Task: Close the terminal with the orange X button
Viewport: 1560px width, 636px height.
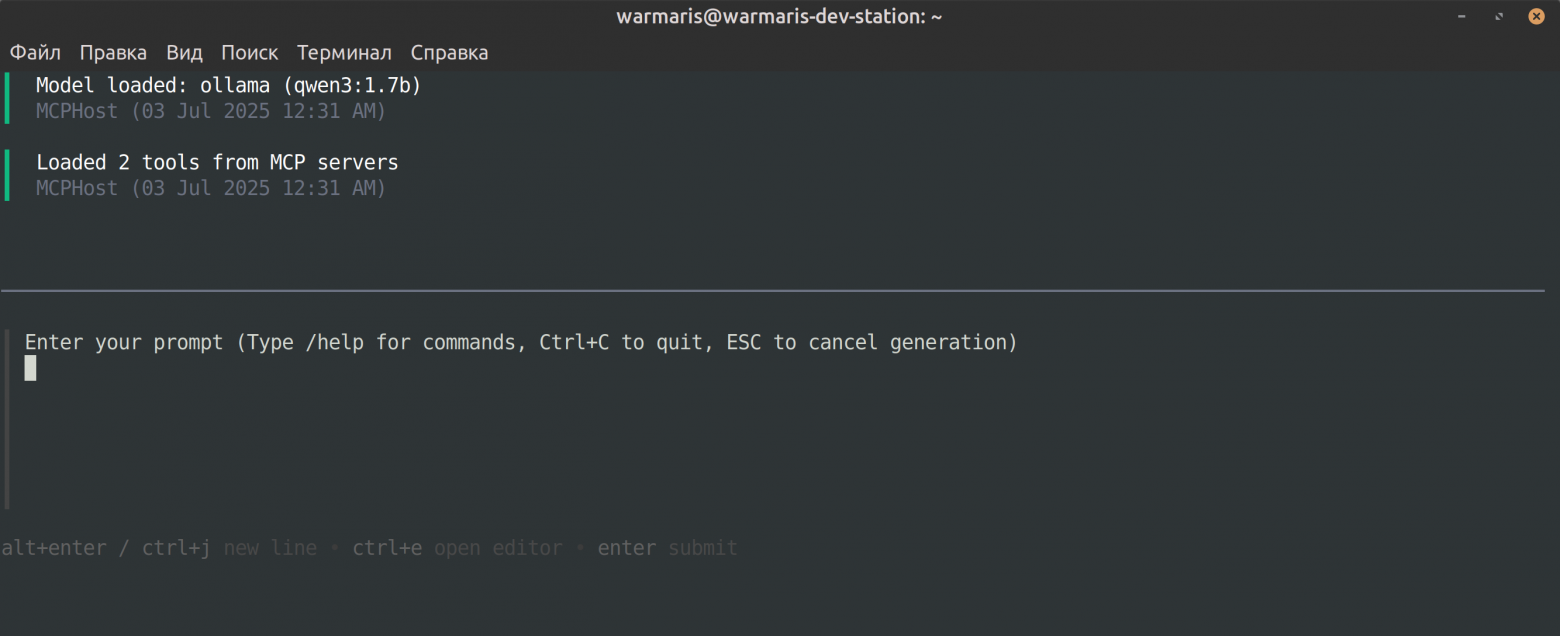Action: (1536, 17)
